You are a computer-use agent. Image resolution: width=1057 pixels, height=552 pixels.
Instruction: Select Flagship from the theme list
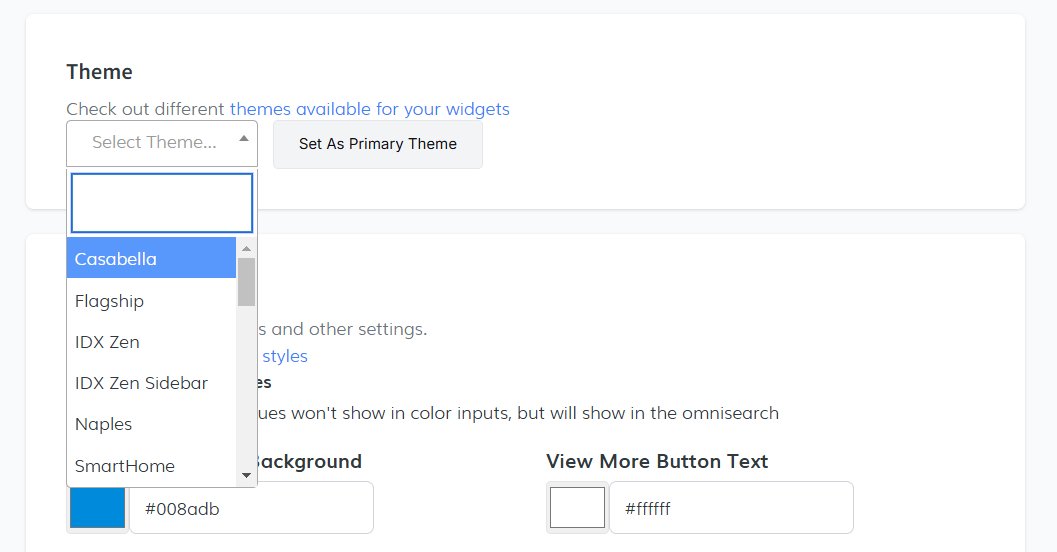pyautogui.click(x=151, y=301)
